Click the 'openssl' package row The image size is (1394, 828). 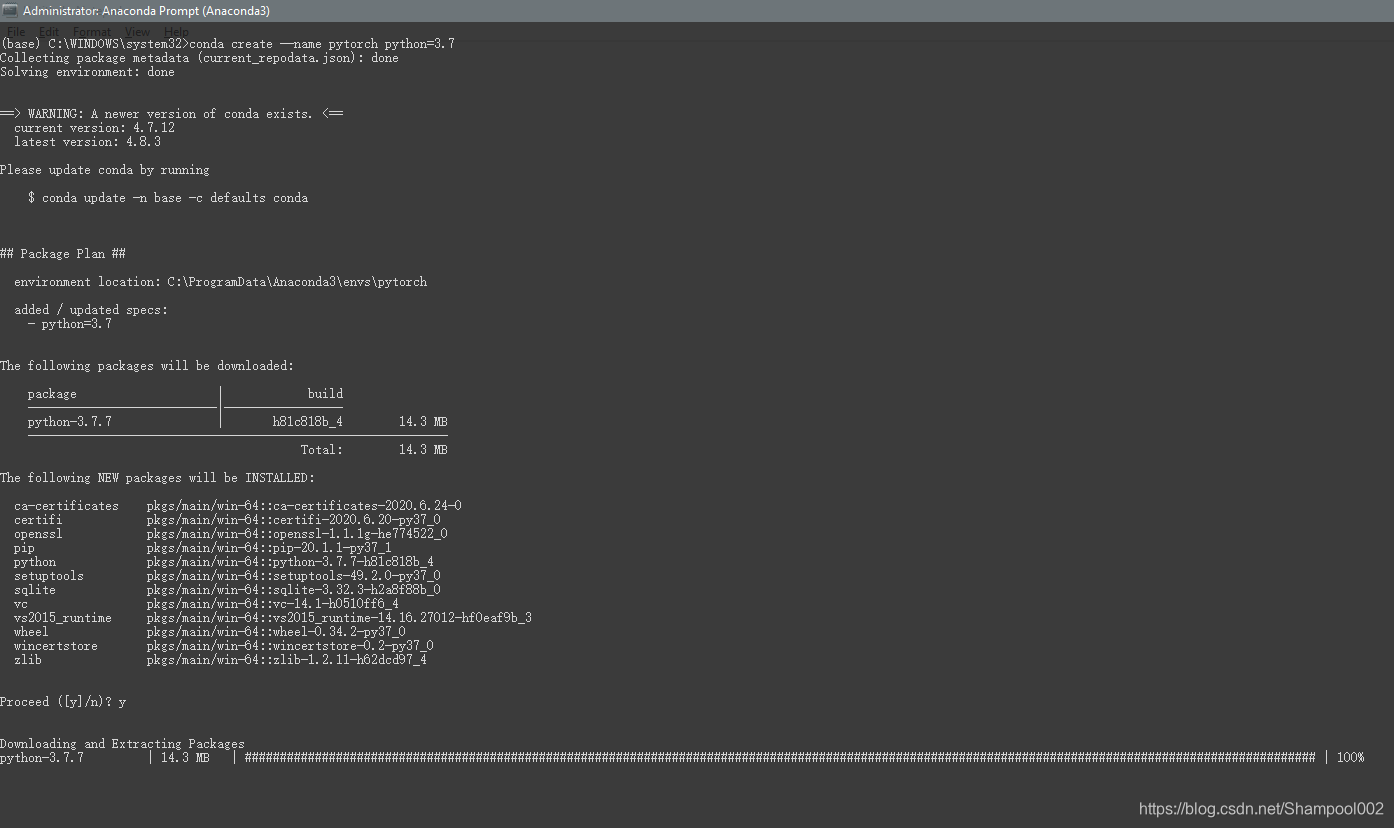[231, 534]
